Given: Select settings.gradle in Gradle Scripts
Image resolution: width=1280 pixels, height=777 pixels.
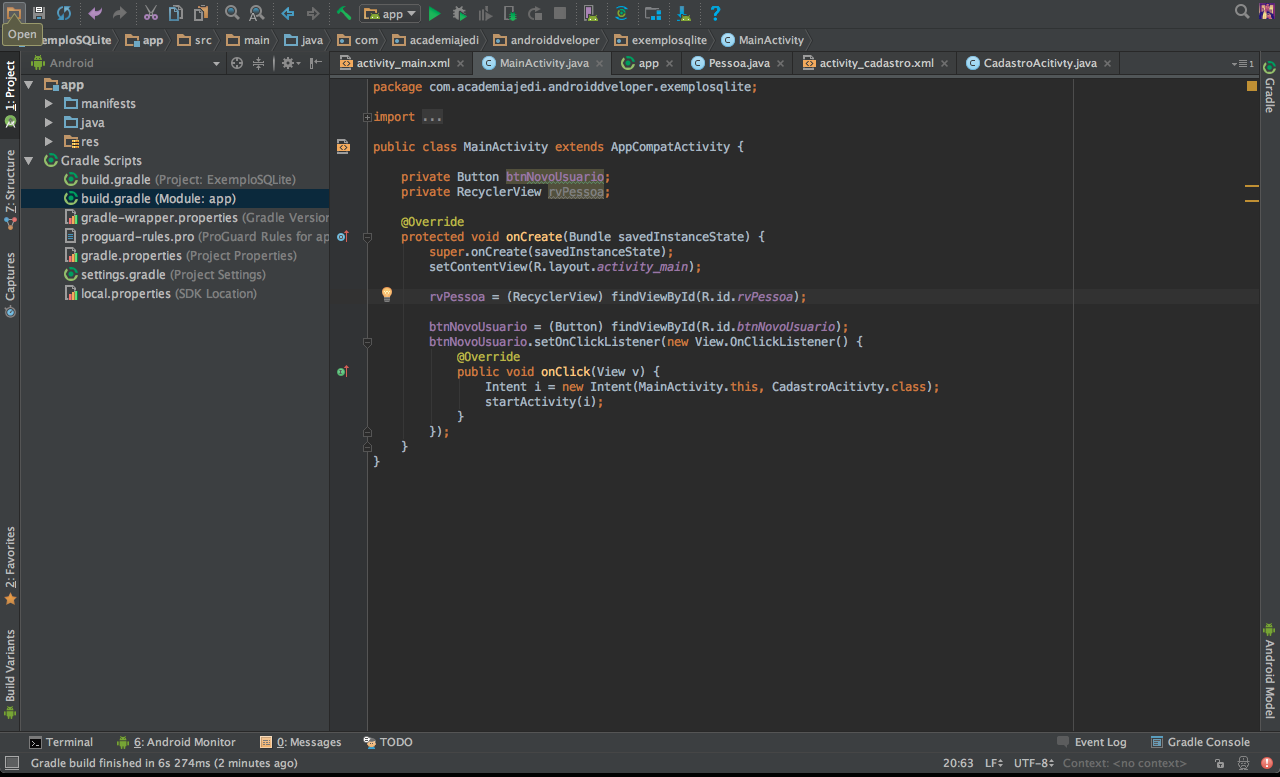Looking at the screenshot, I should pos(123,275).
